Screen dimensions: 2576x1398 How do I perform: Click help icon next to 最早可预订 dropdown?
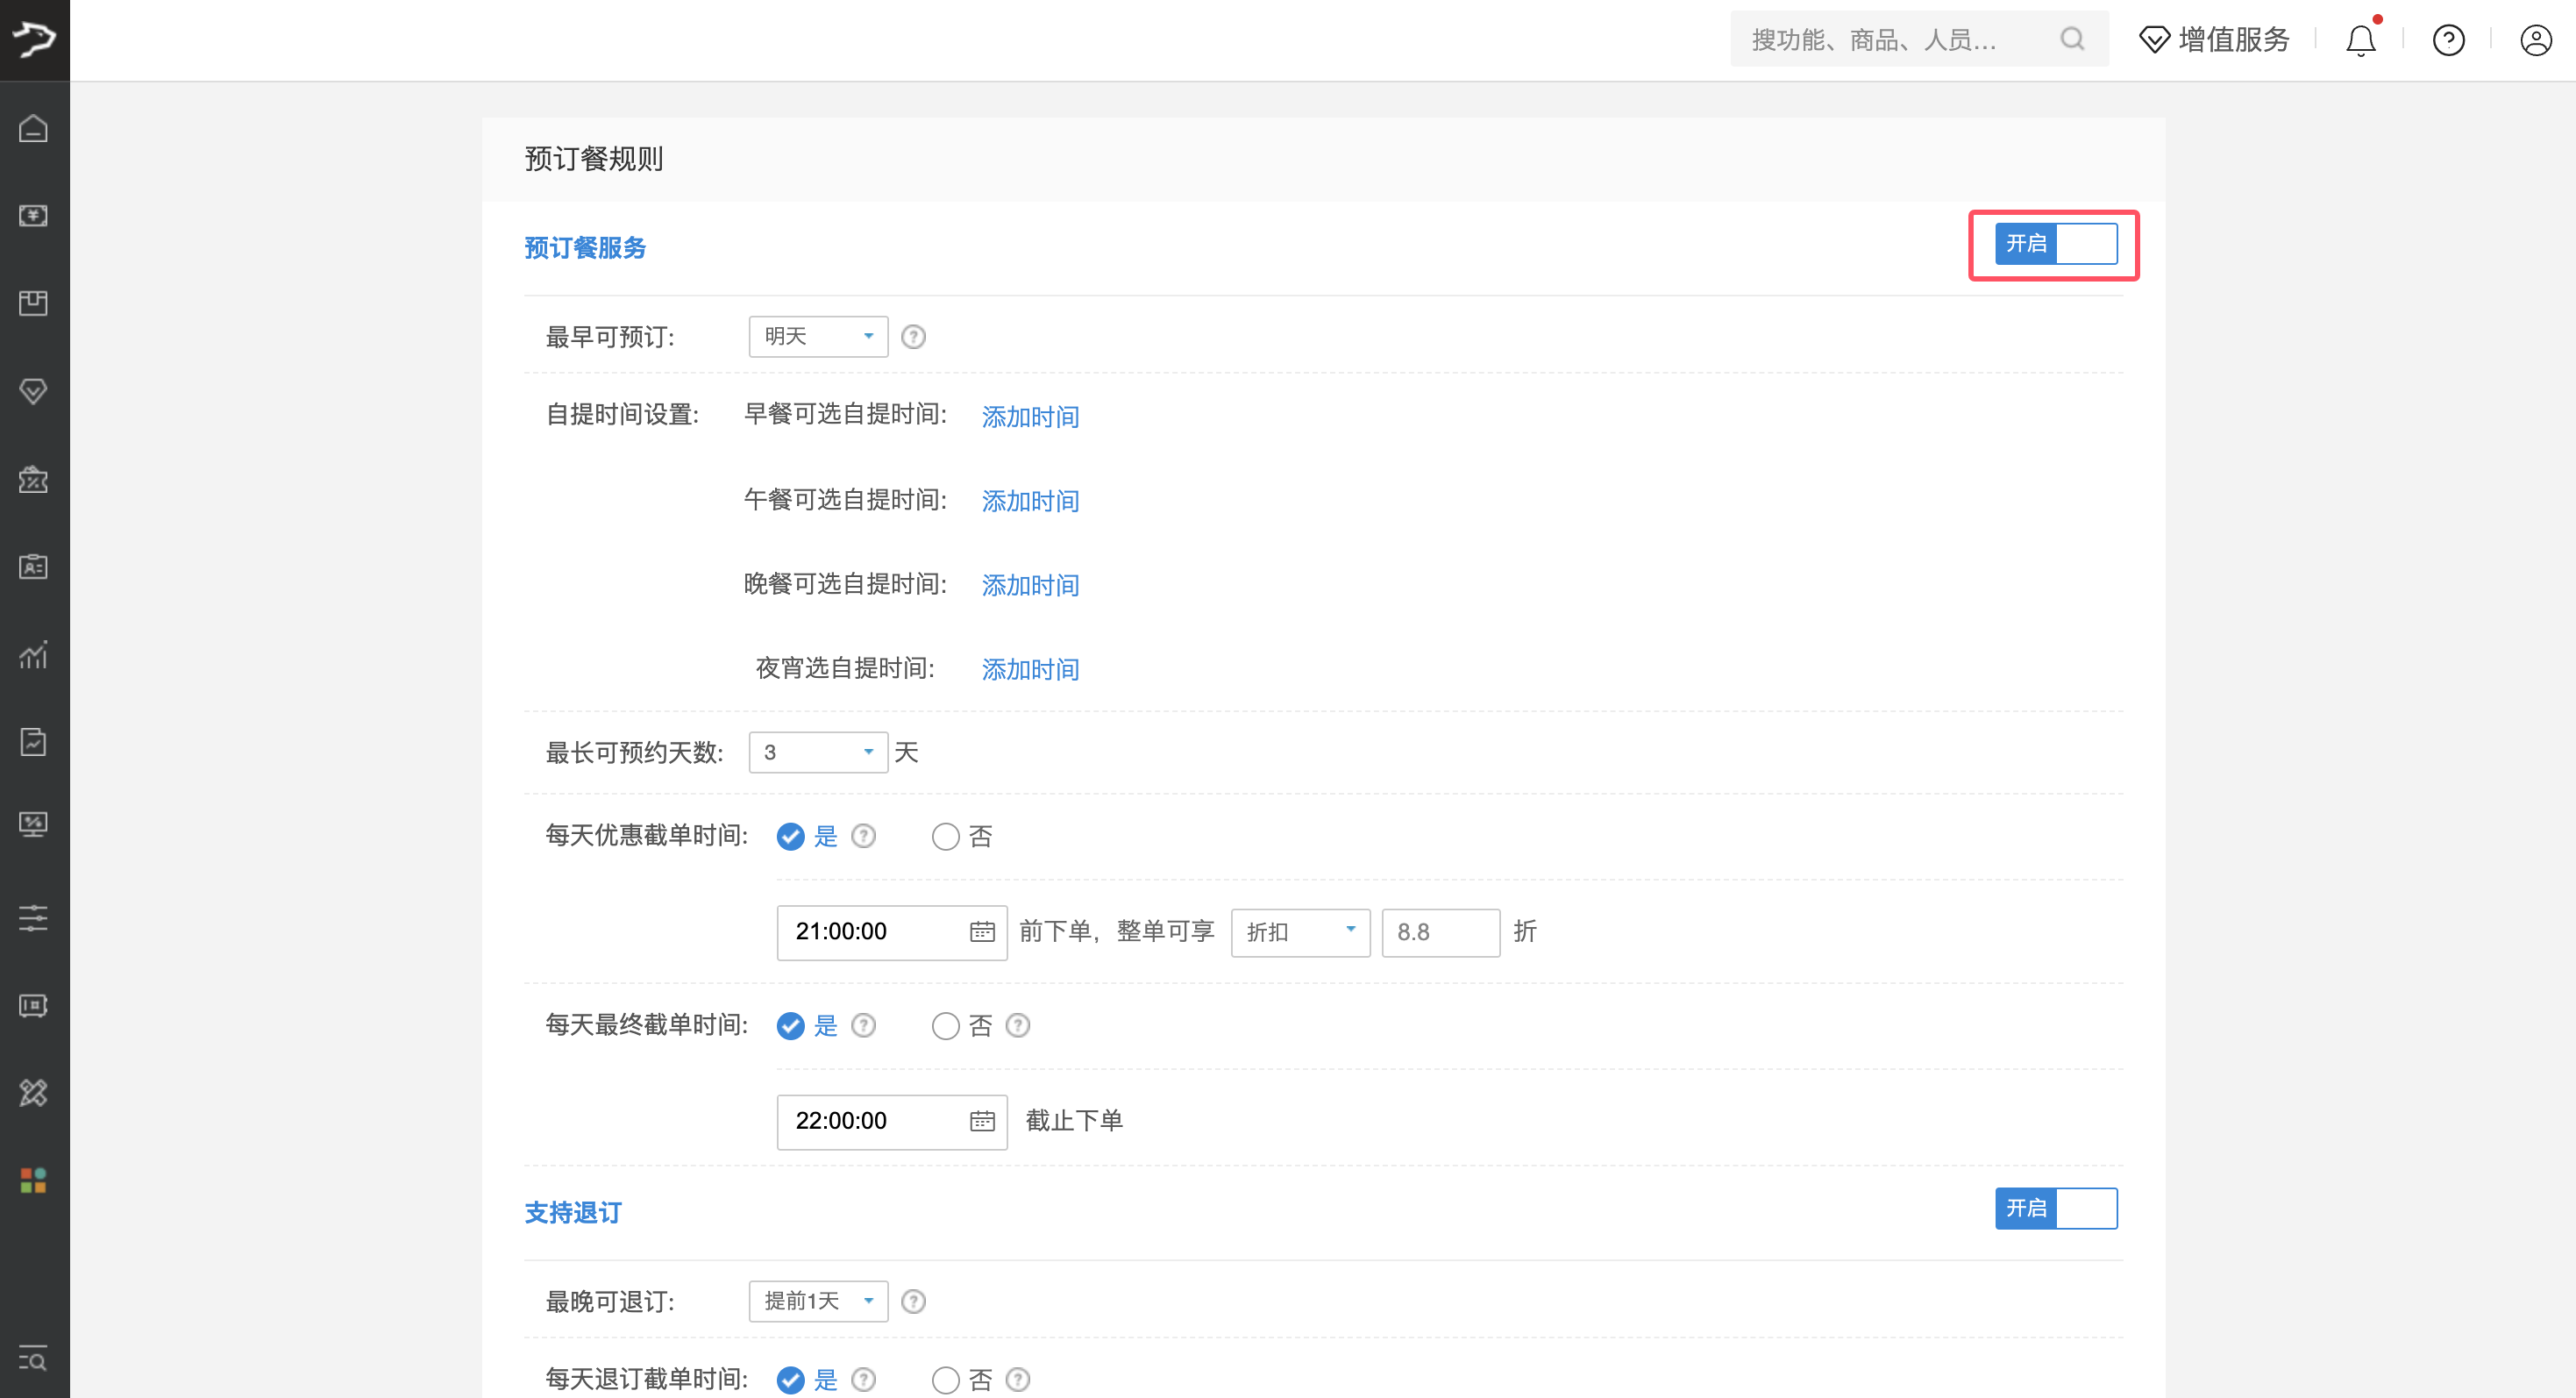[x=912, y=337]
